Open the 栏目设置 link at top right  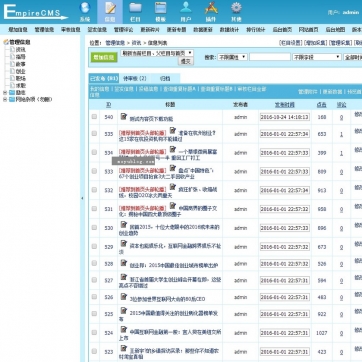pyautogui.click(x=290, y=43)
